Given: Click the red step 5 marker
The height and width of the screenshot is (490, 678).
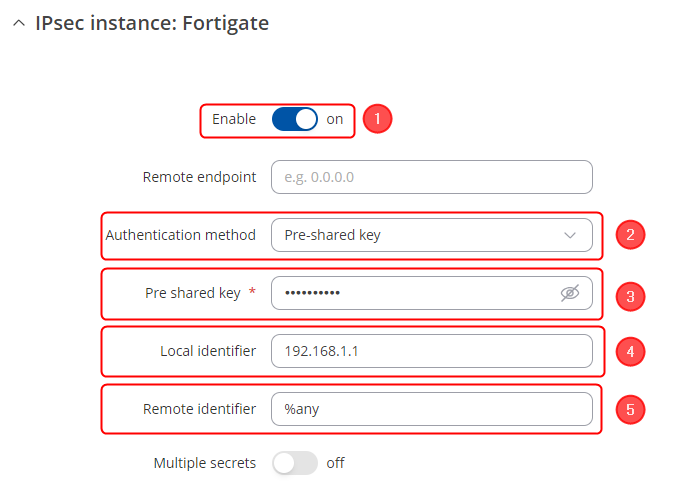Looking at the screenshot, I should coord(630,409).
